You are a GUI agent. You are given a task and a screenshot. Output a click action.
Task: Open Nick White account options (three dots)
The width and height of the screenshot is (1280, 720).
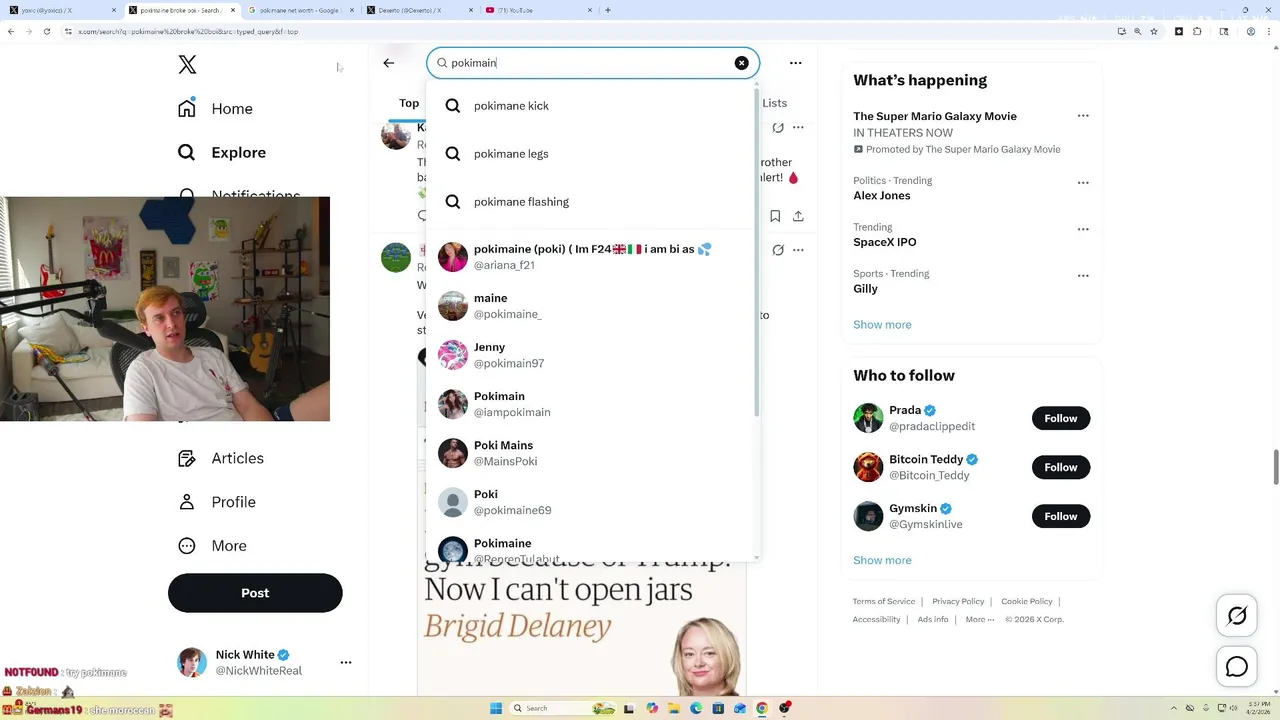(346, 662)
